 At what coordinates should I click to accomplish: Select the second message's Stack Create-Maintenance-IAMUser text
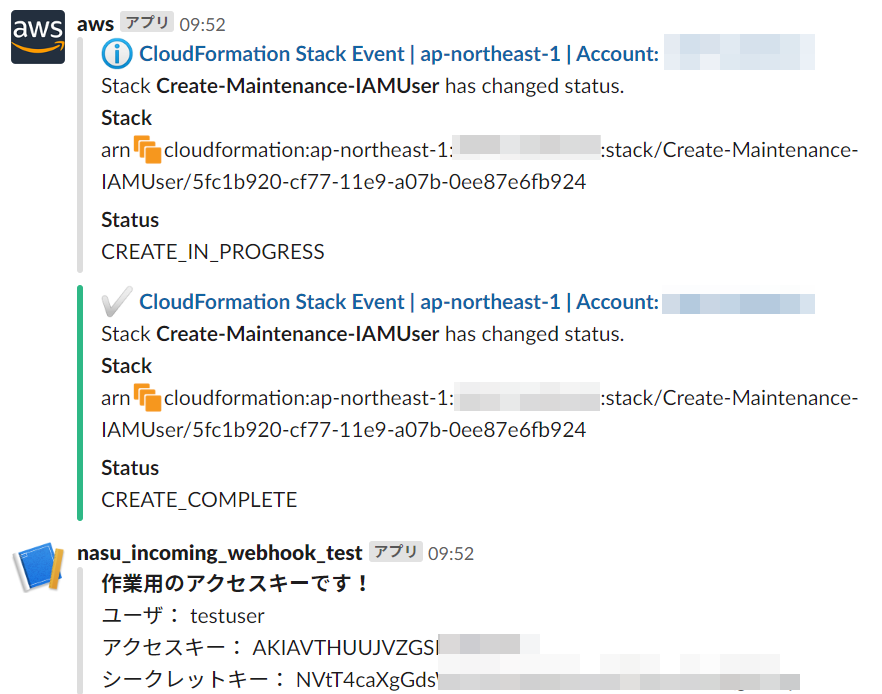coord(270,334)
